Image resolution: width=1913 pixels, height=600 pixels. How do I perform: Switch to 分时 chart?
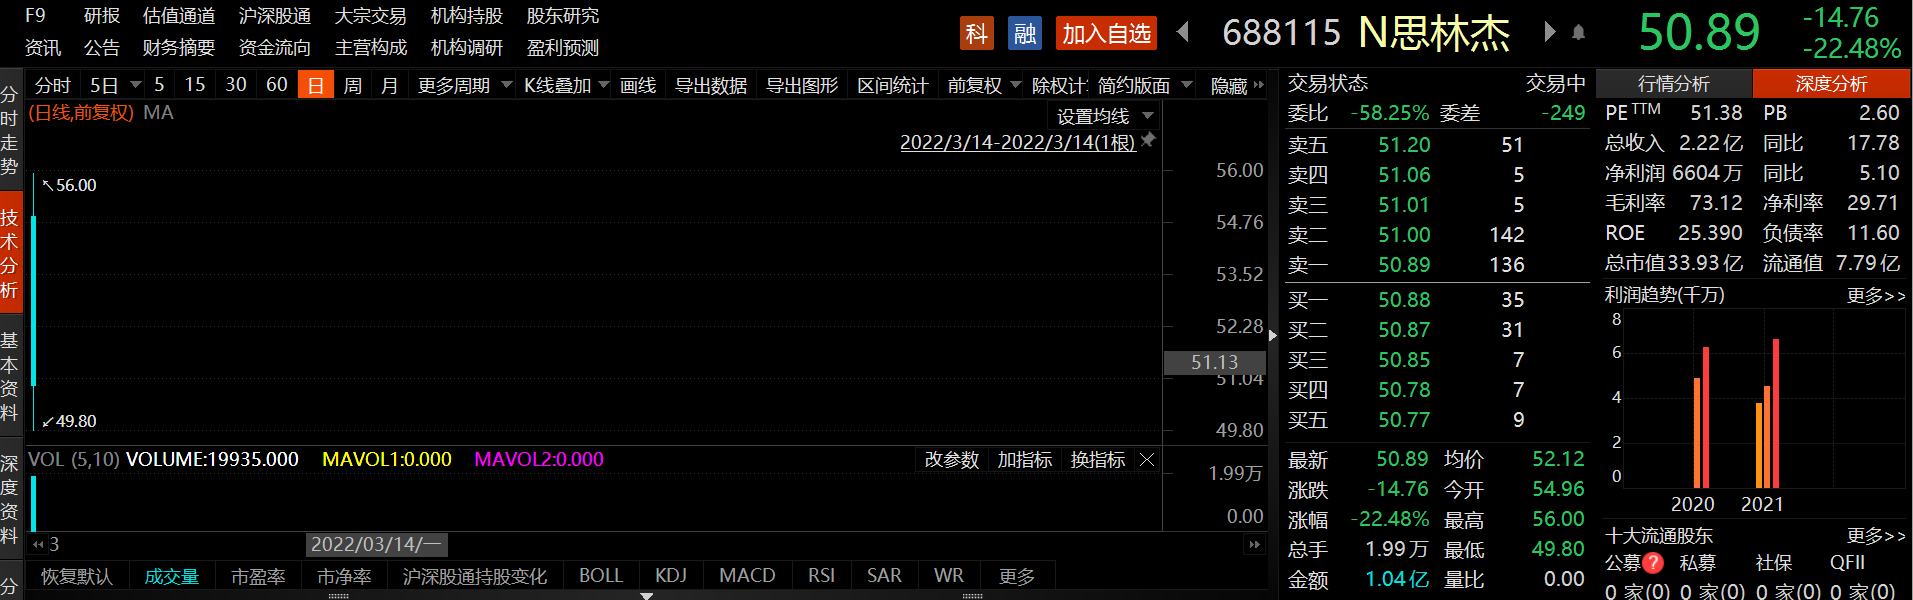point(52,85)
